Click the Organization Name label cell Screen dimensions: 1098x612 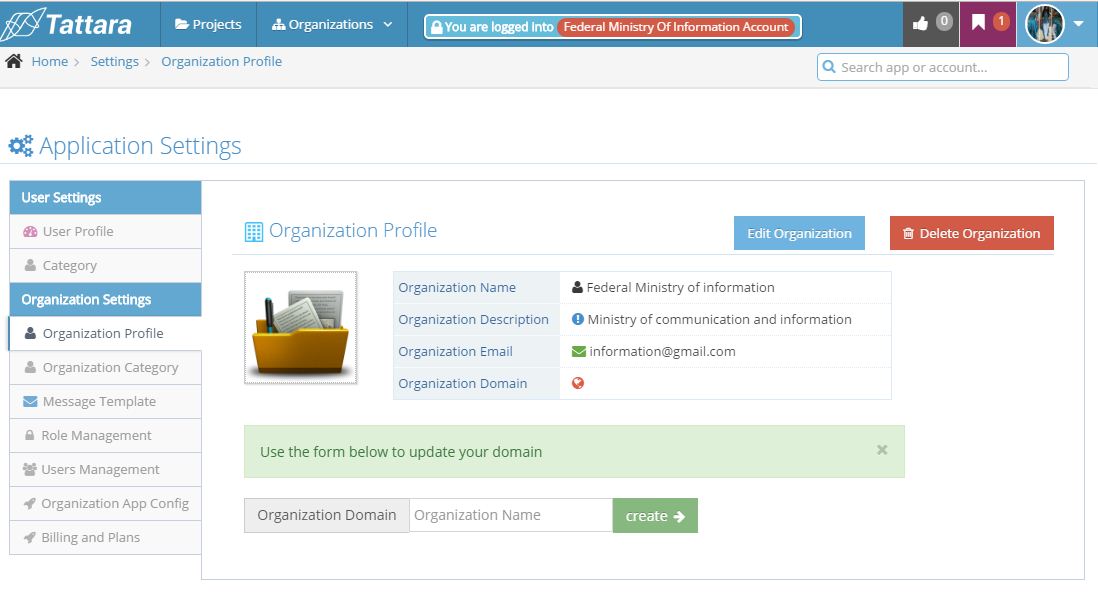point(477,287)
